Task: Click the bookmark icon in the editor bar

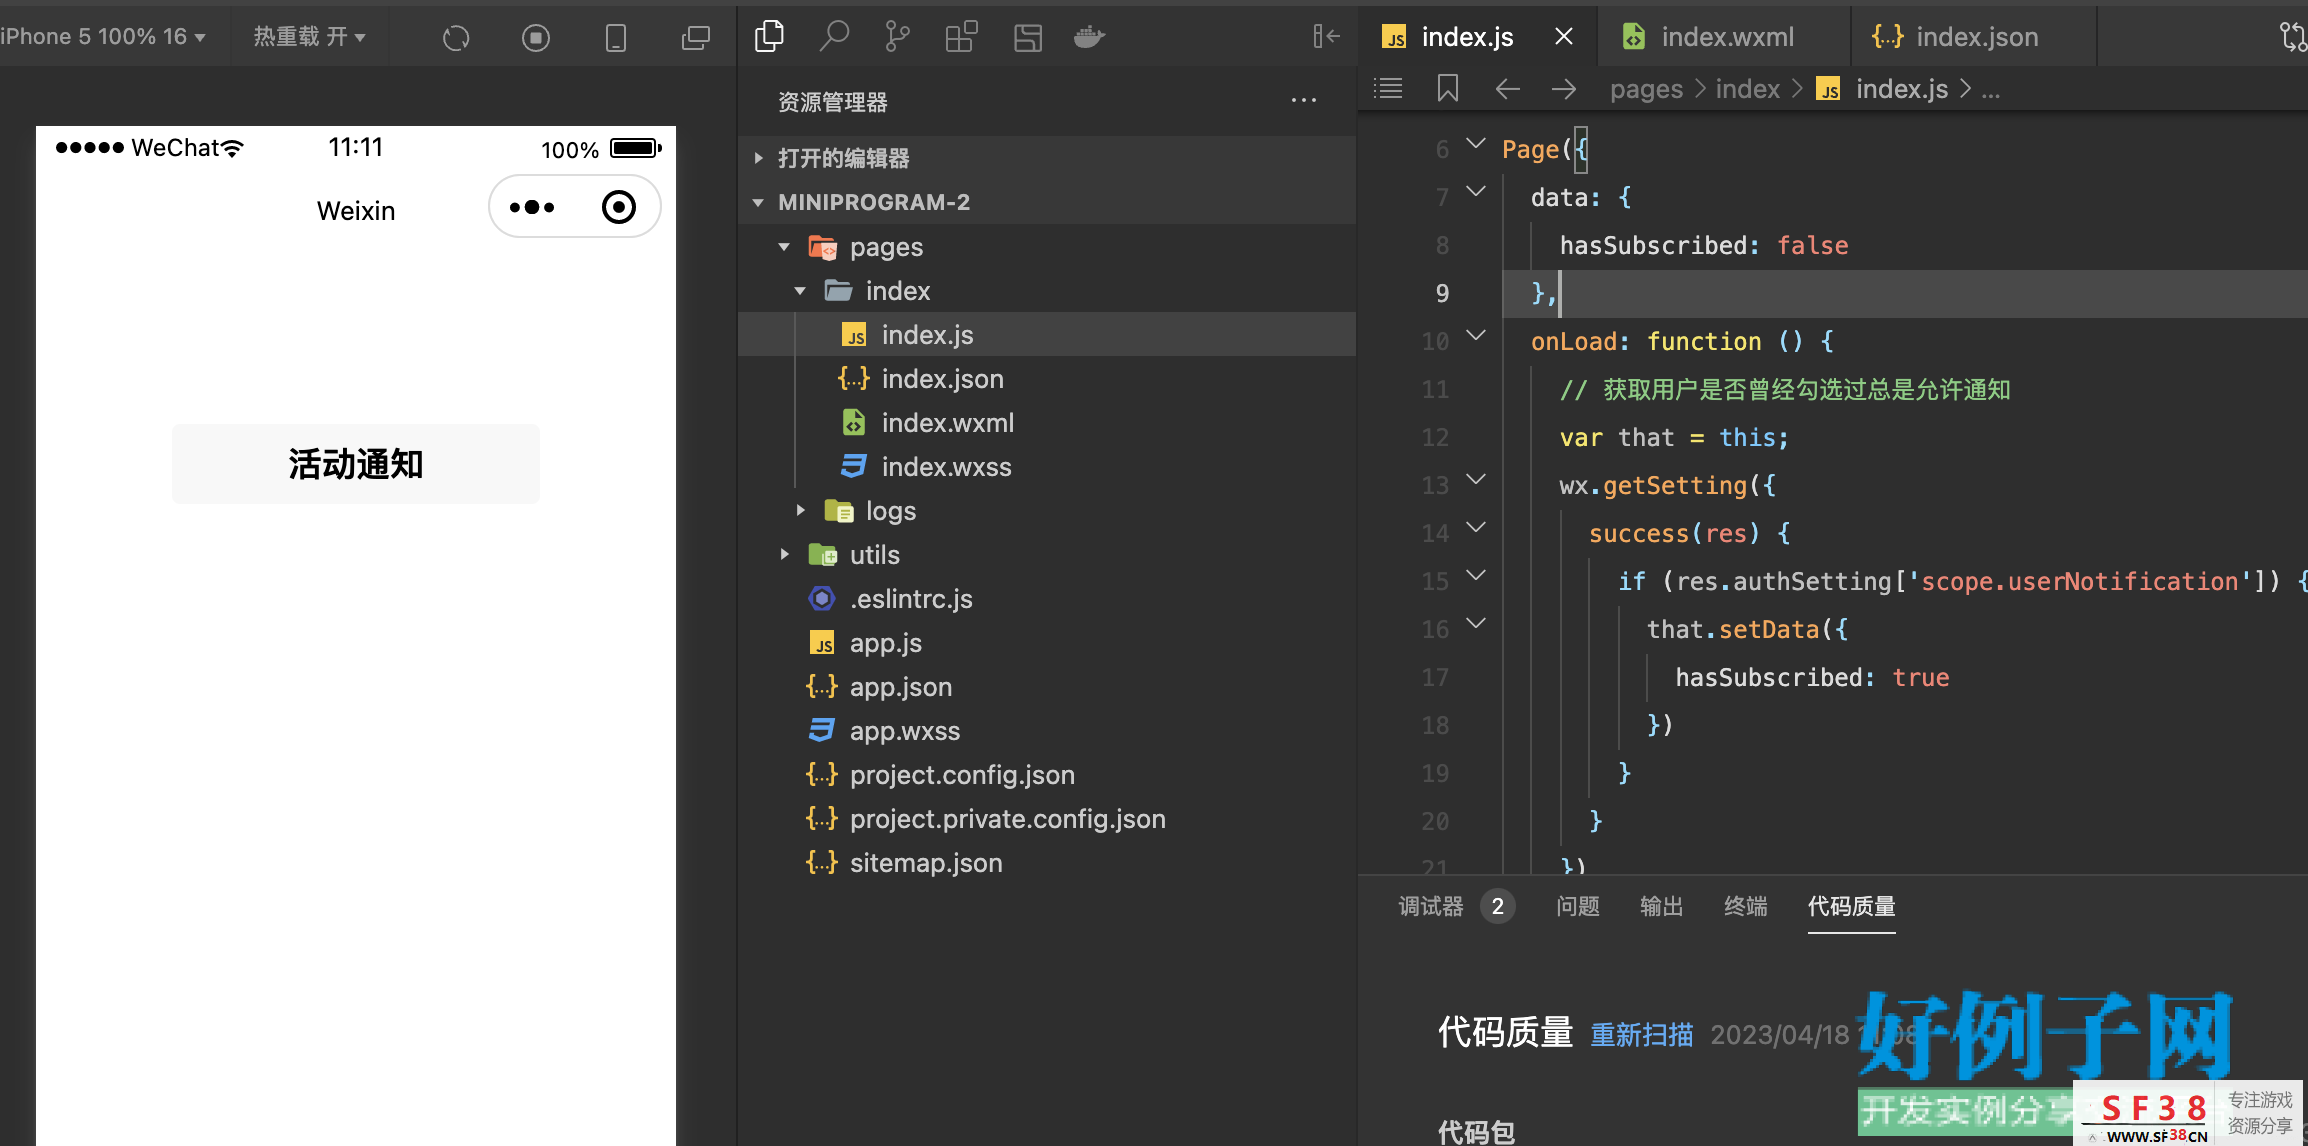Action: (1447, 89)
